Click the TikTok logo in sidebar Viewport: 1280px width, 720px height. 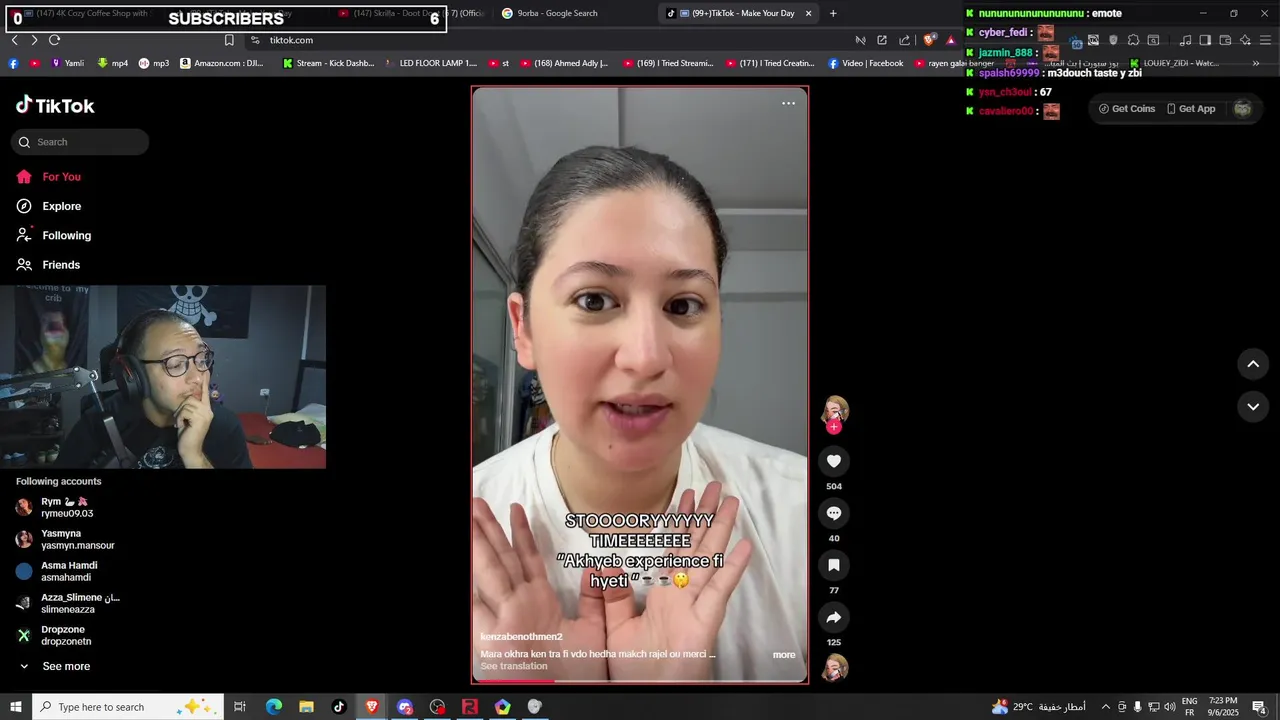(55, 105)
